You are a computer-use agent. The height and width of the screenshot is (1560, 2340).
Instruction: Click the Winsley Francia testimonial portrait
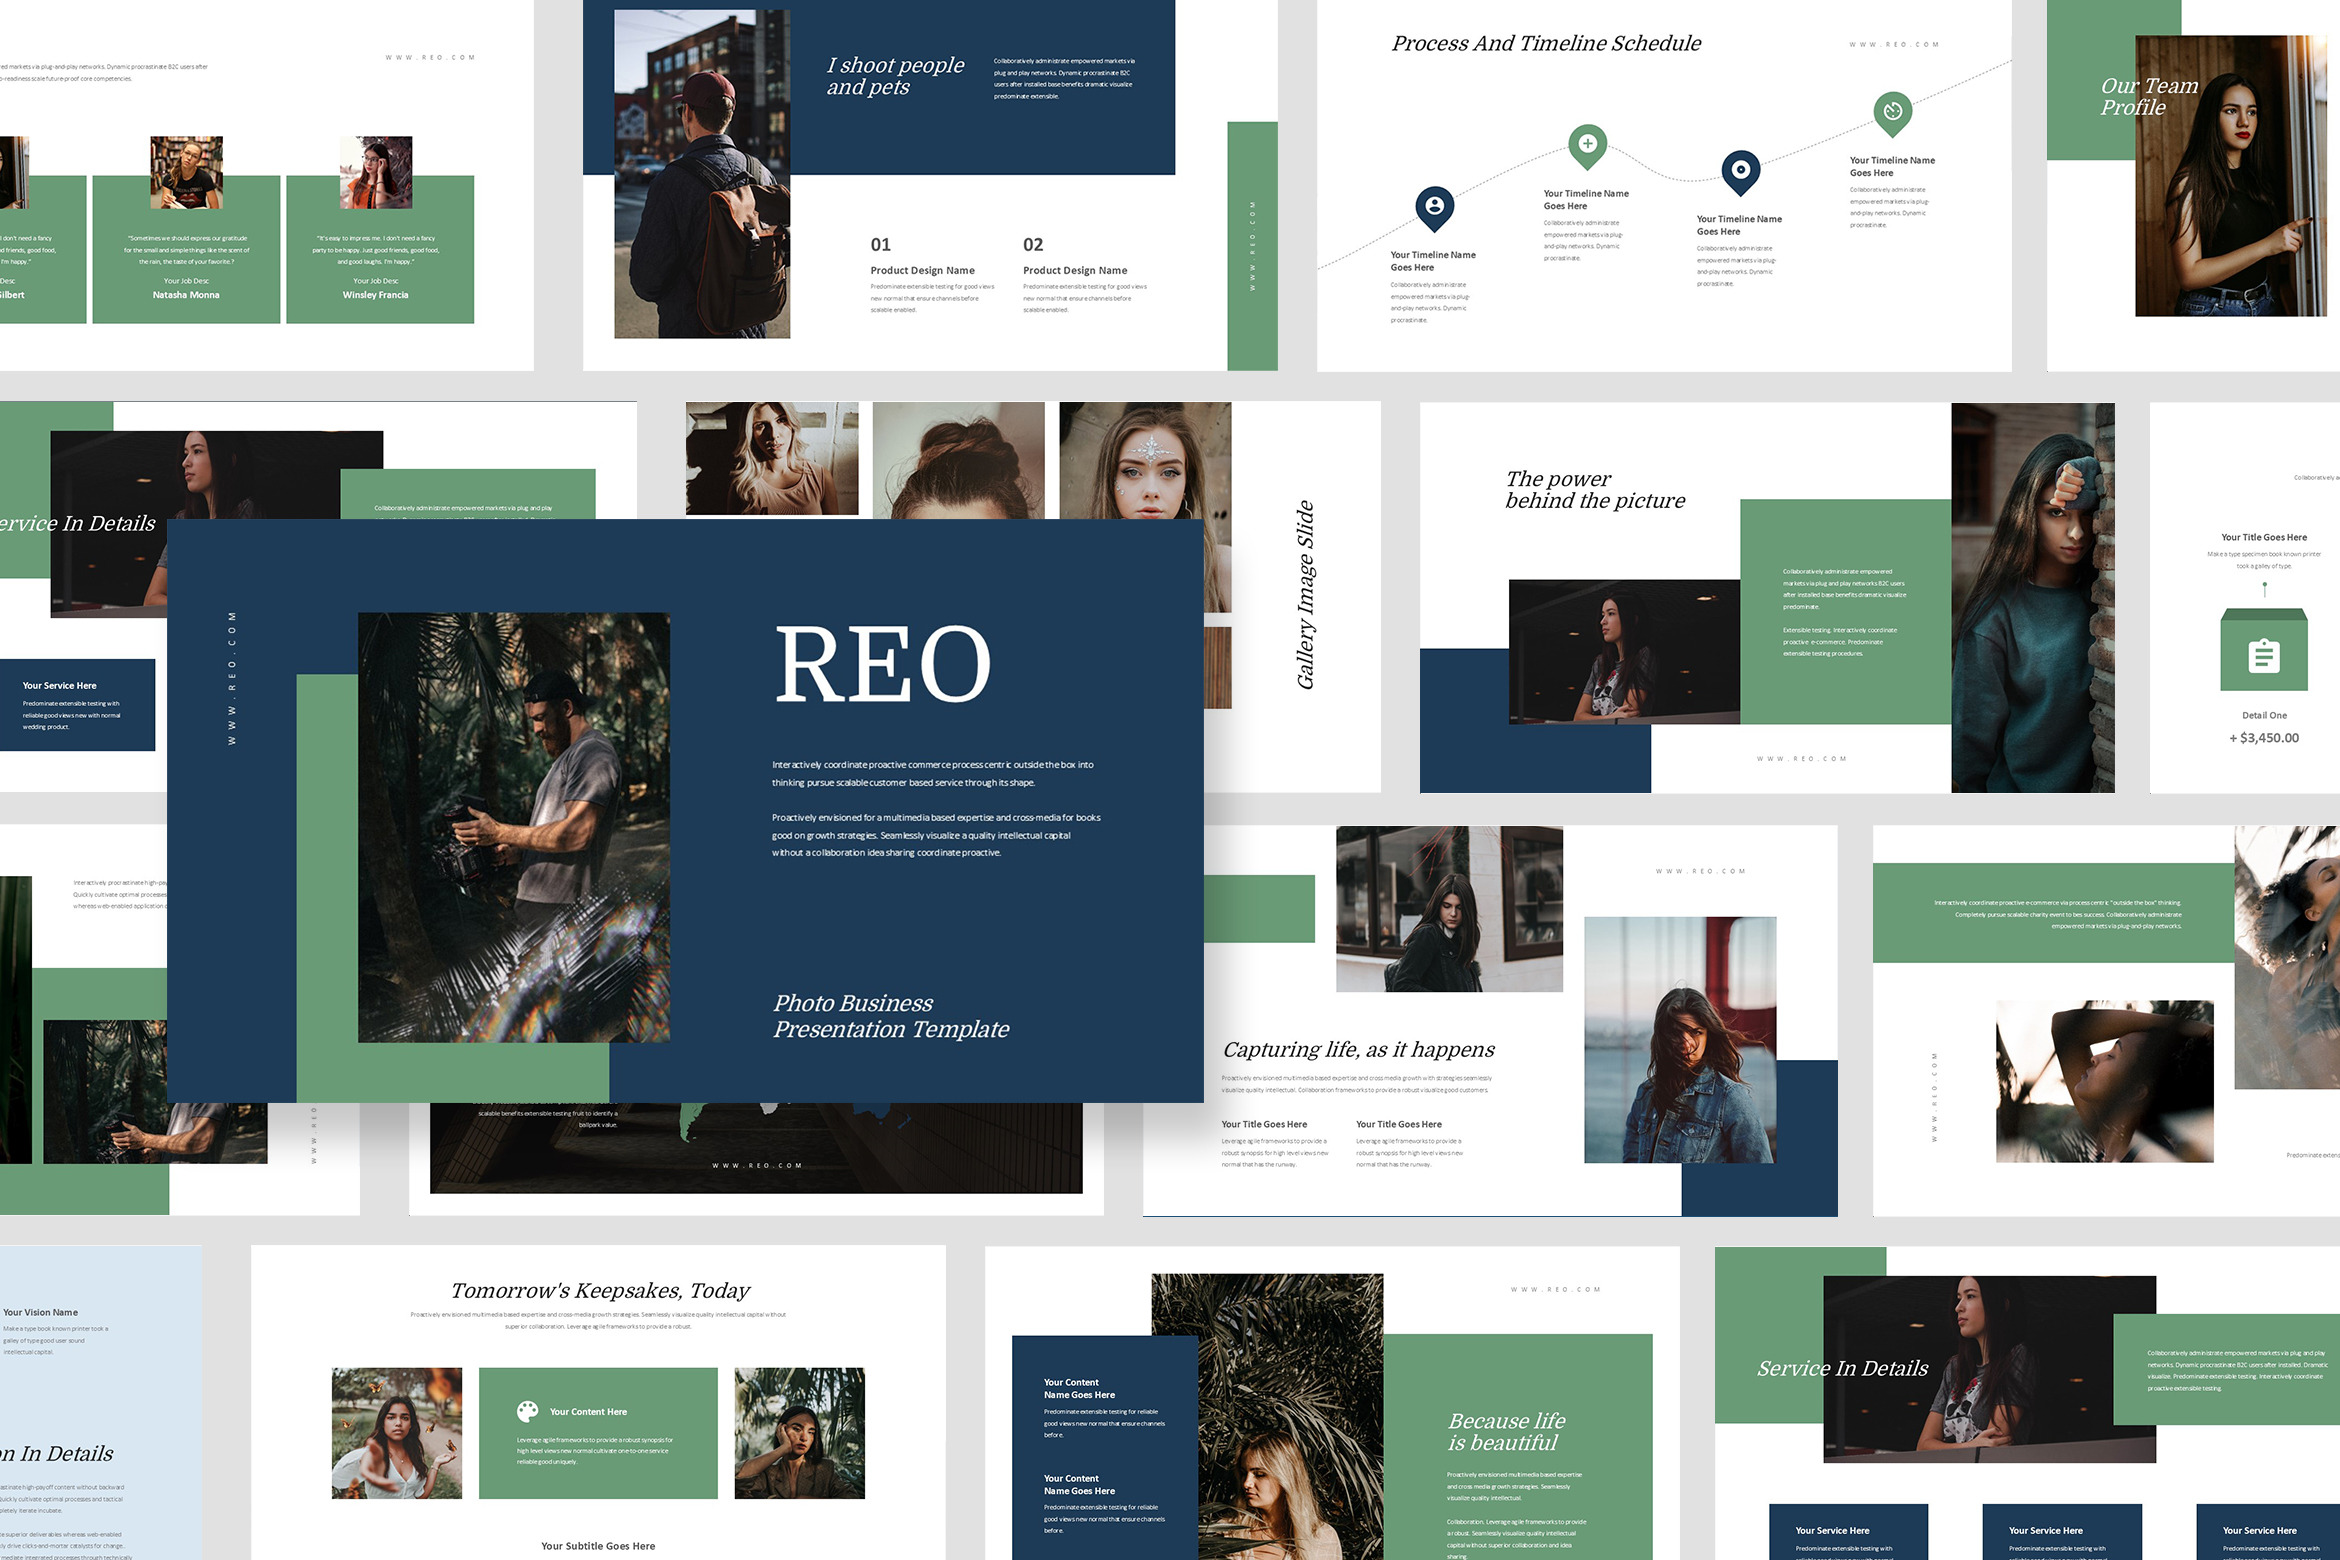click(x=376, y=172)
